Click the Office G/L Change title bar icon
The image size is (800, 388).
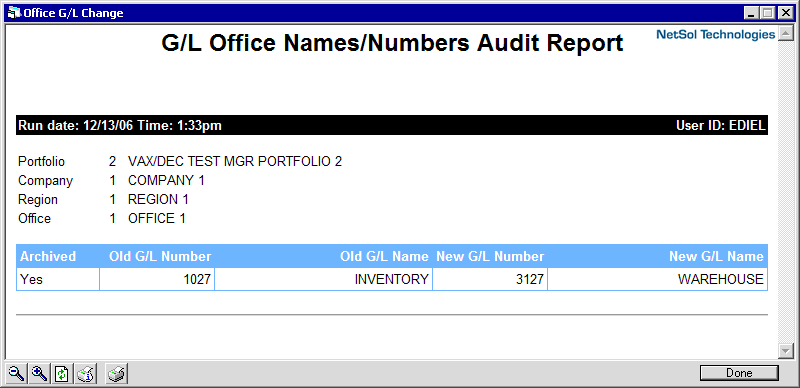[14, 12]
